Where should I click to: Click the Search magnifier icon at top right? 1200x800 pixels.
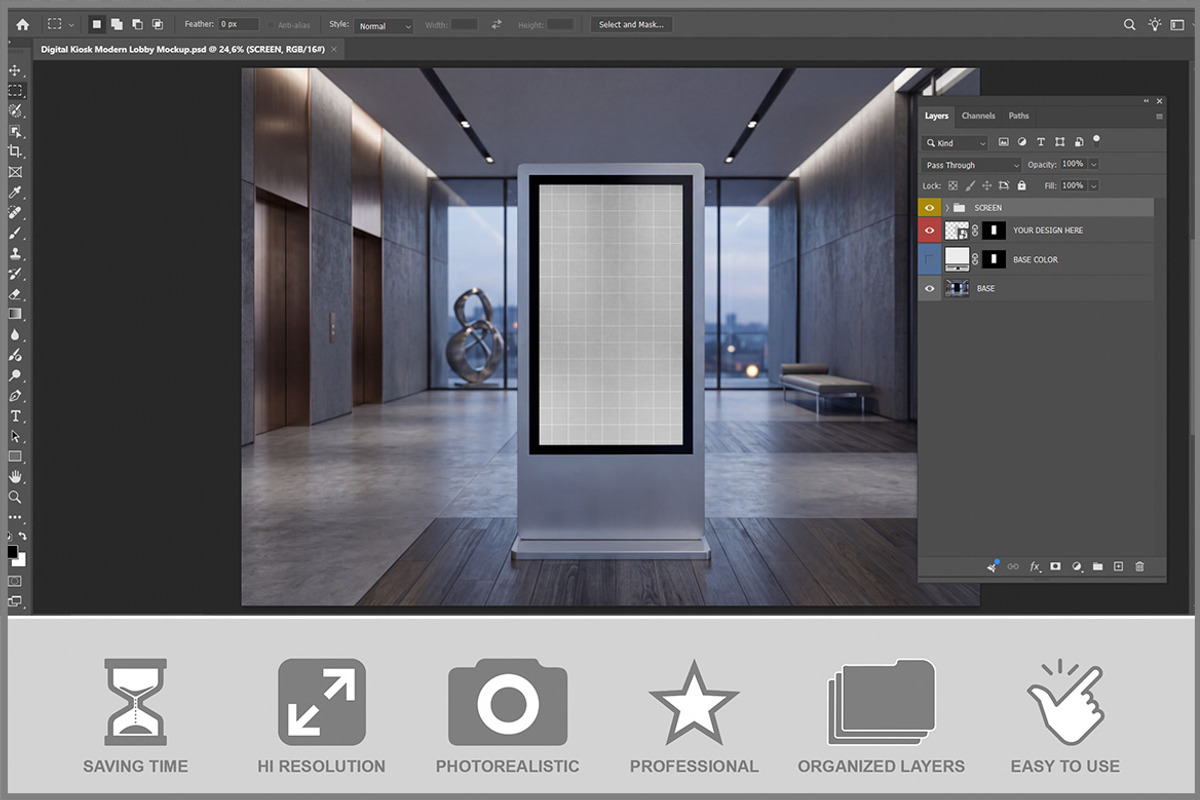coord(1130,24)
